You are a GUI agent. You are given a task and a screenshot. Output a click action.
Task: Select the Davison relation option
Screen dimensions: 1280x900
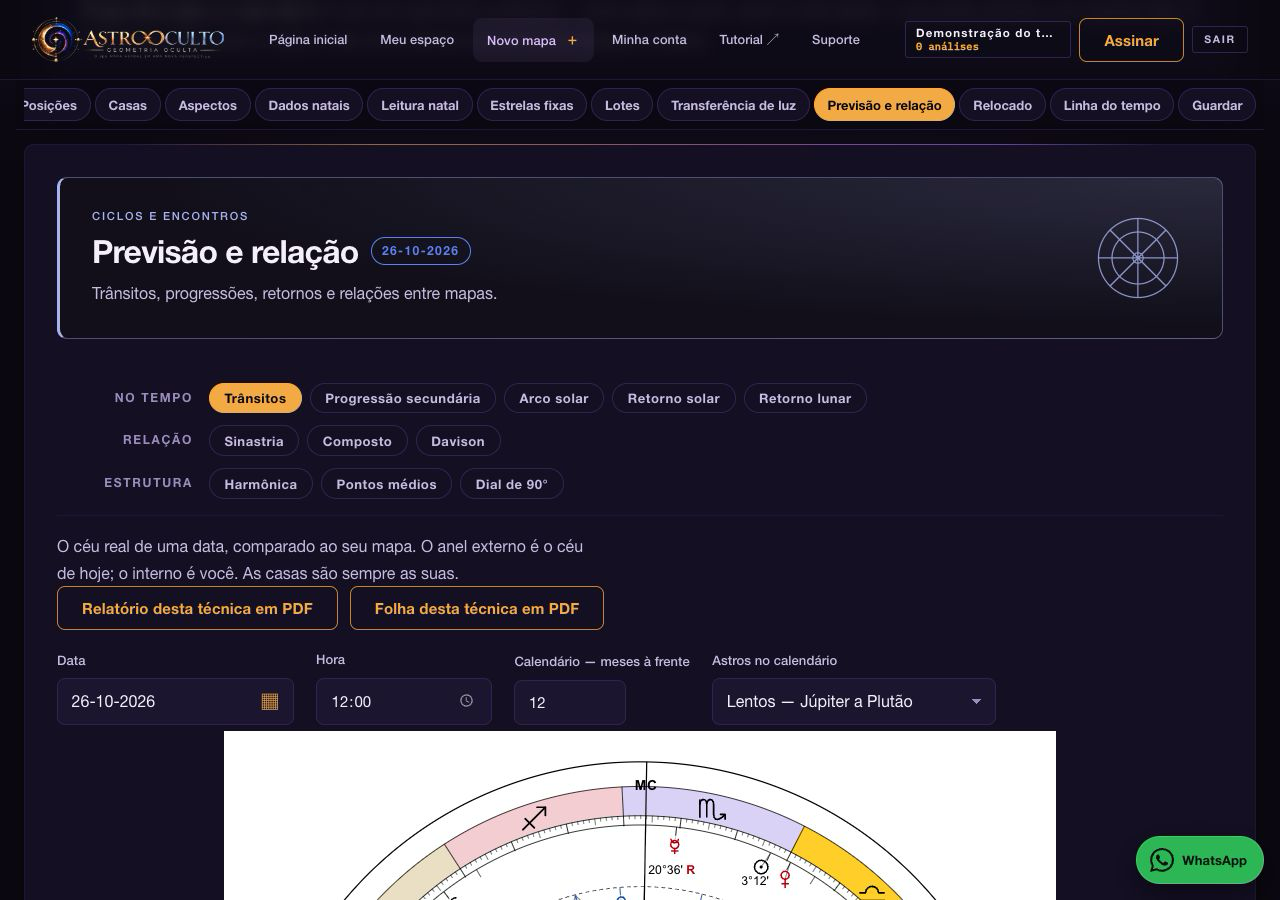click(458, 441)
